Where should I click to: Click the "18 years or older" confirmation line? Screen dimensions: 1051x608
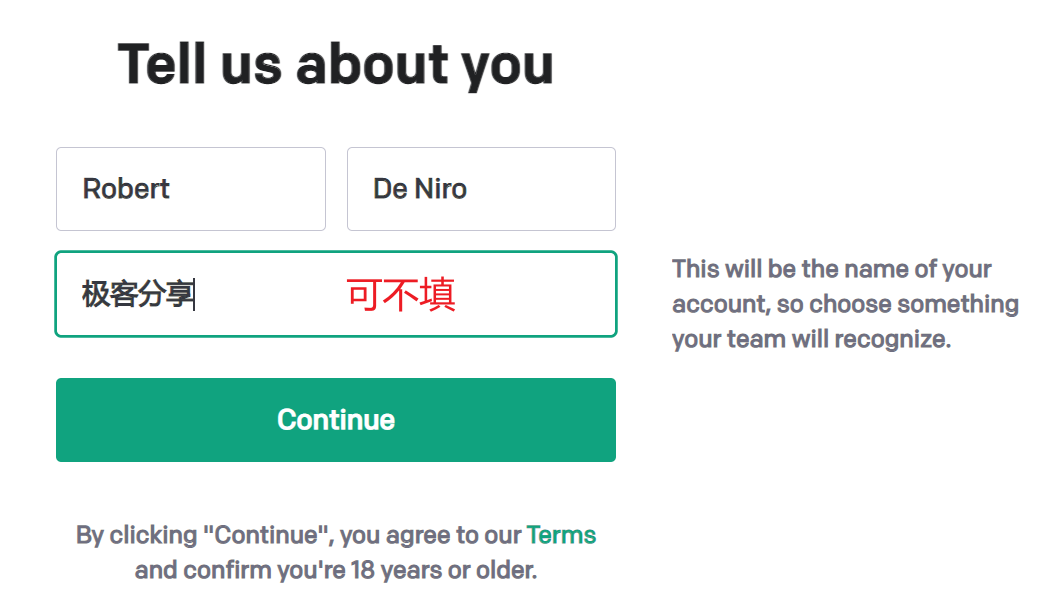(x=336, y=570)
